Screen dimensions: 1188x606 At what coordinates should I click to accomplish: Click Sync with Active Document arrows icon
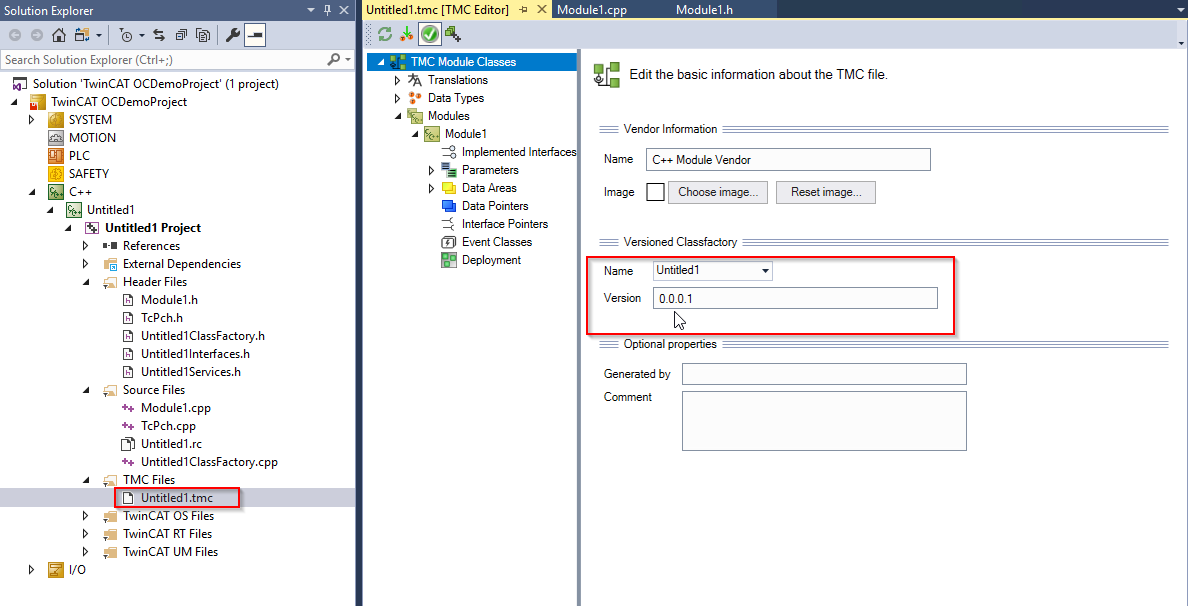point(159,35)
